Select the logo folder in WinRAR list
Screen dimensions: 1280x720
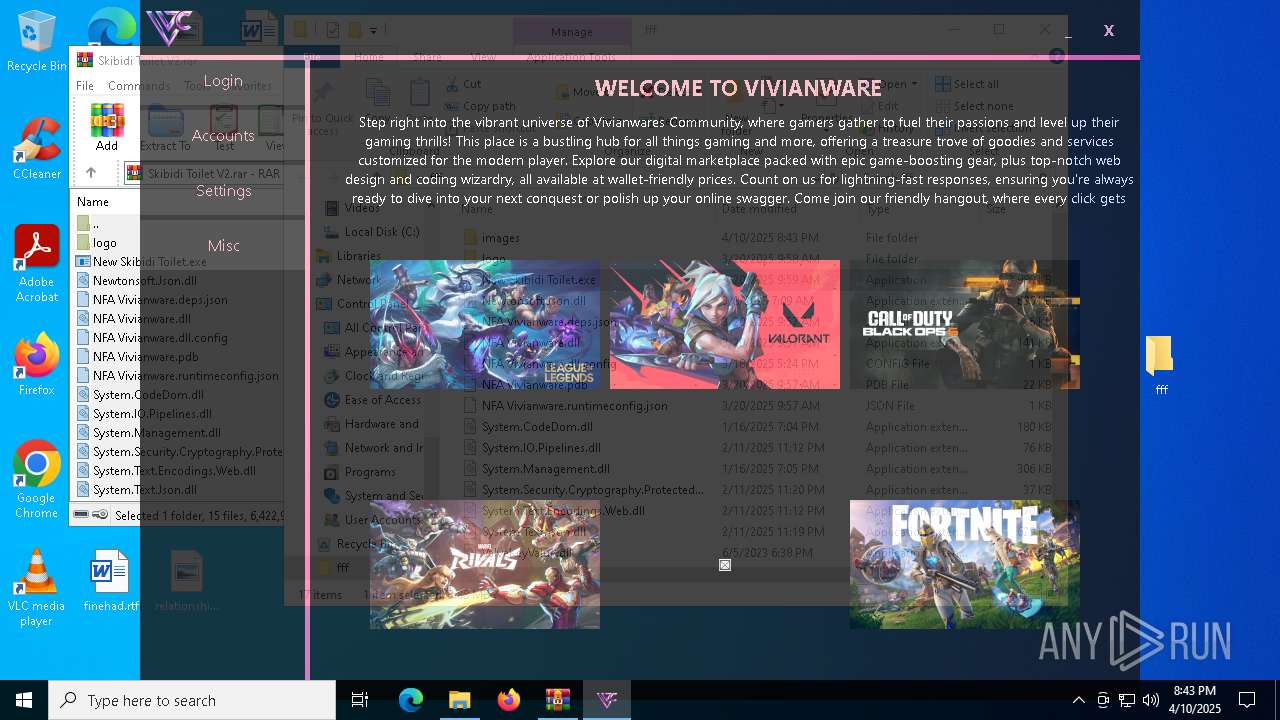(x=97, y=243)
